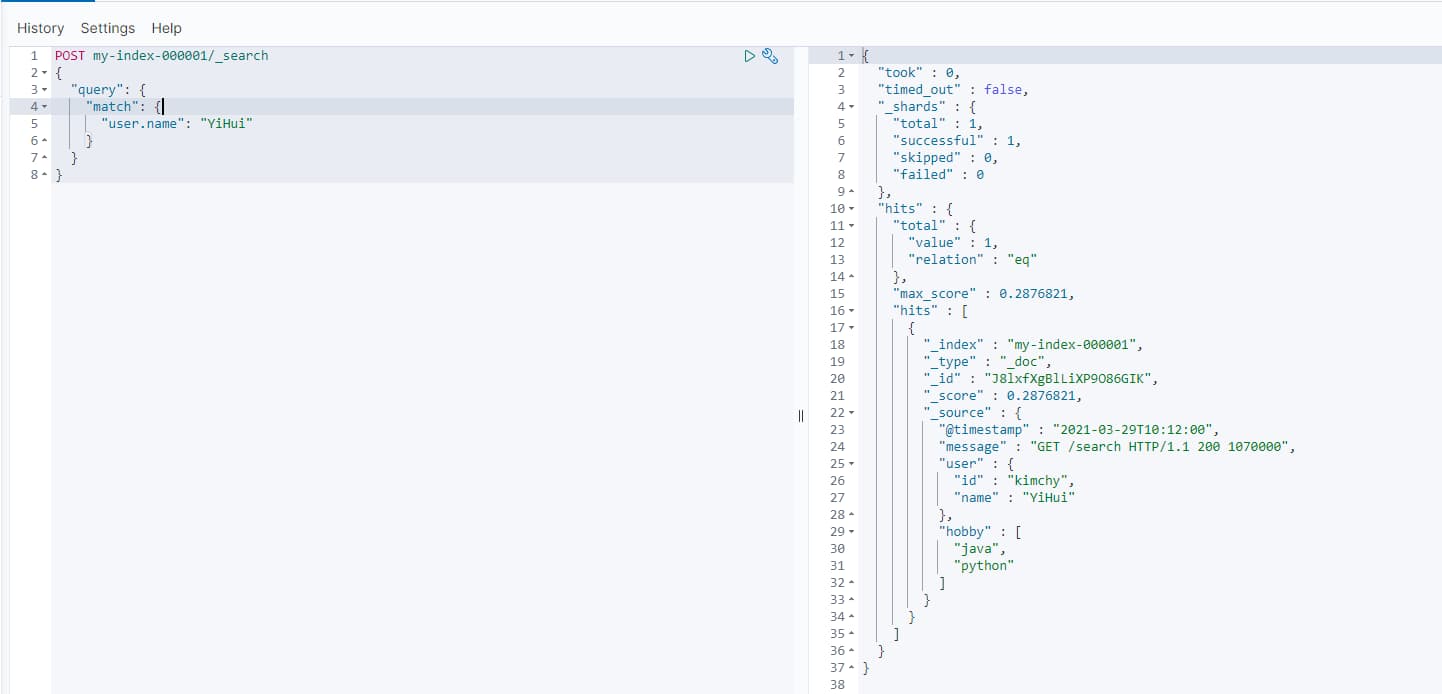Open the Settings menu item

pyautogui.click(x=107, y=28)
